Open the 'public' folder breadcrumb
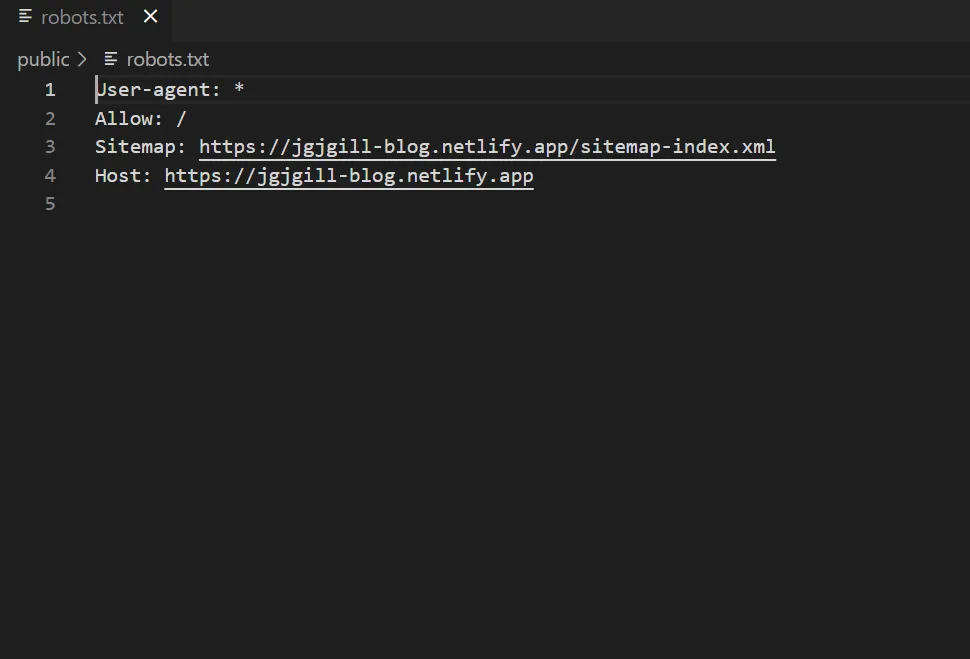 [43, 60]
